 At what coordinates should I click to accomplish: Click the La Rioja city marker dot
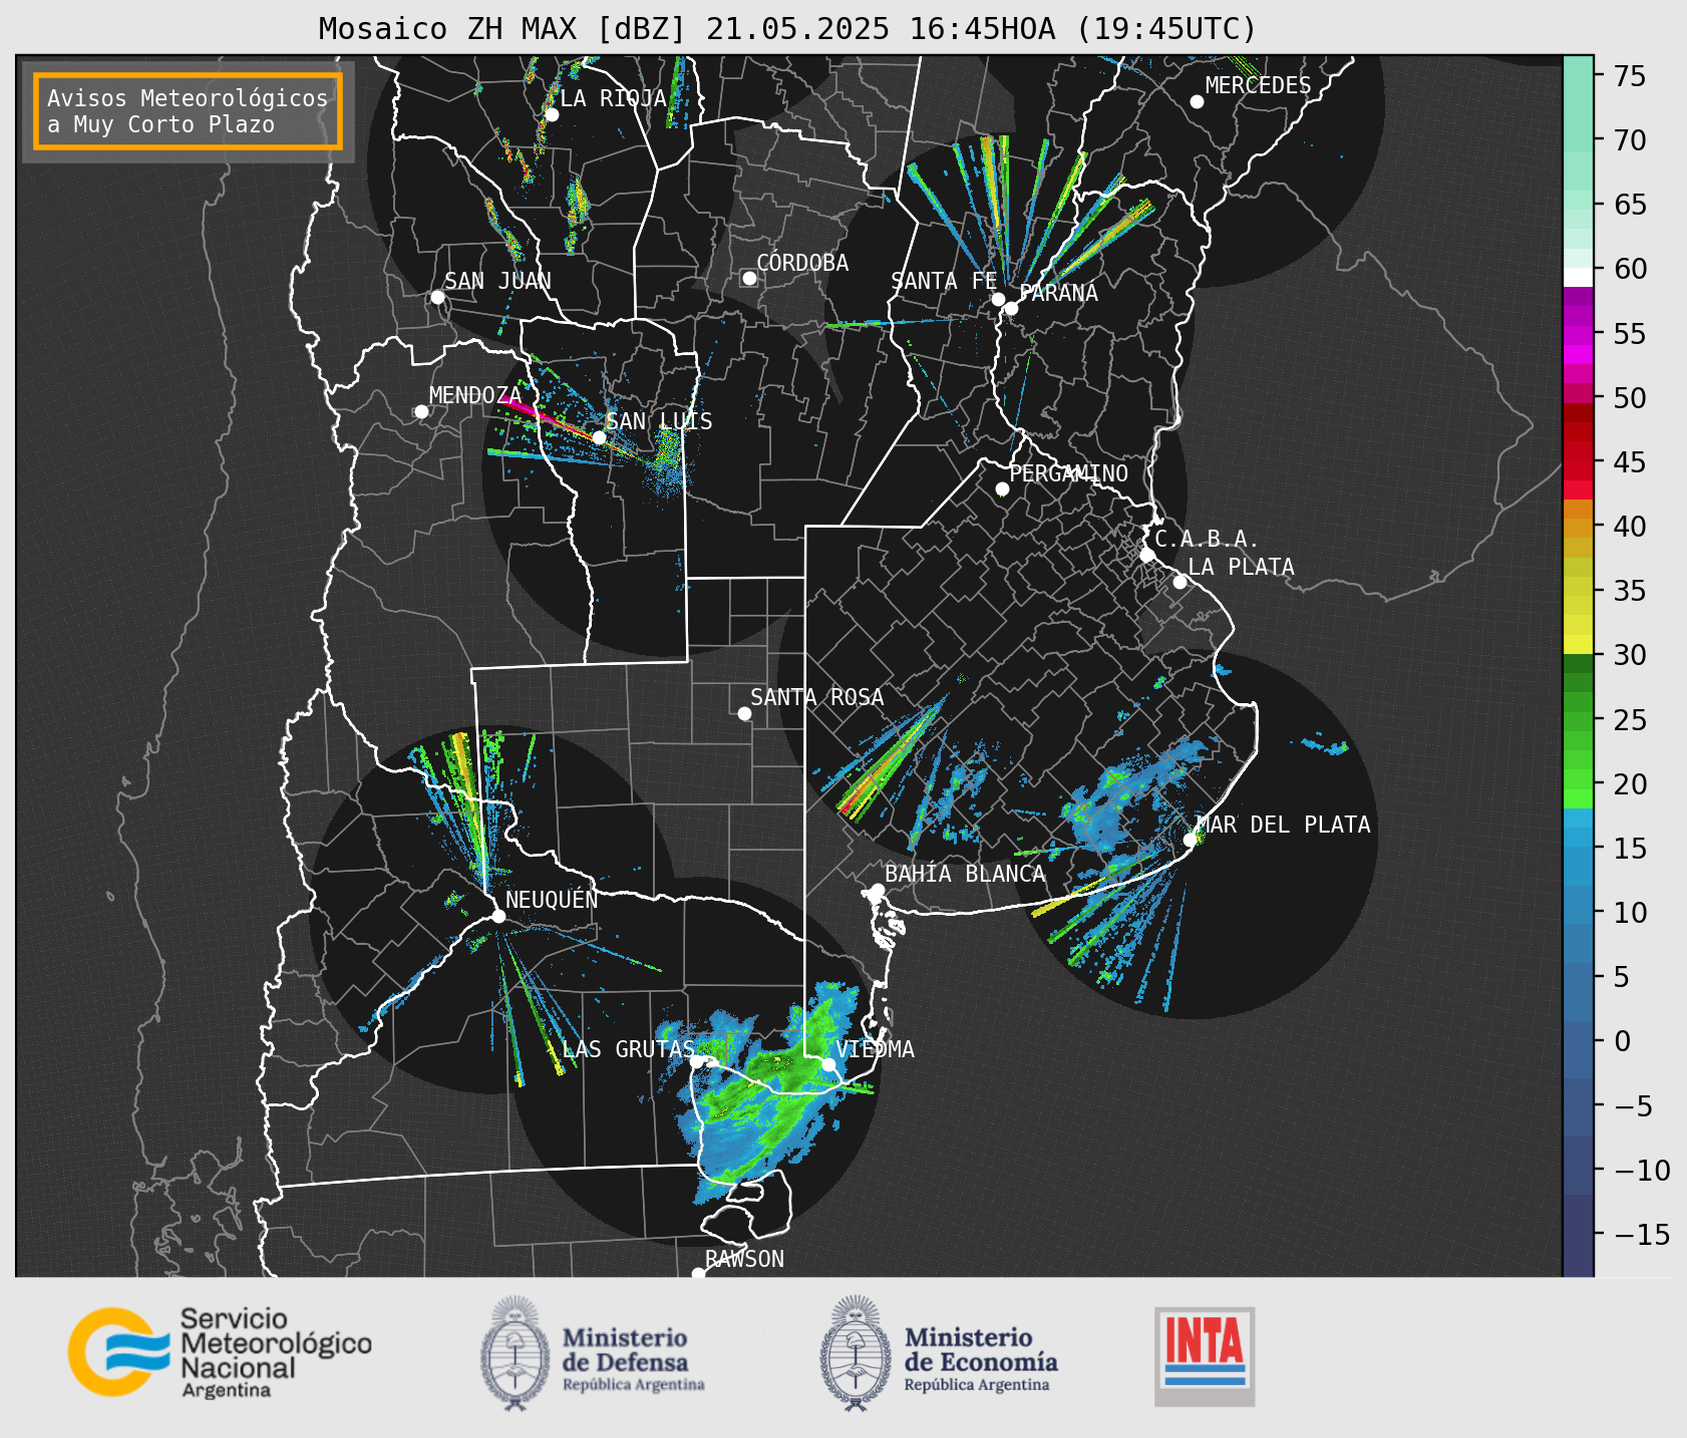tap(552, 115)
